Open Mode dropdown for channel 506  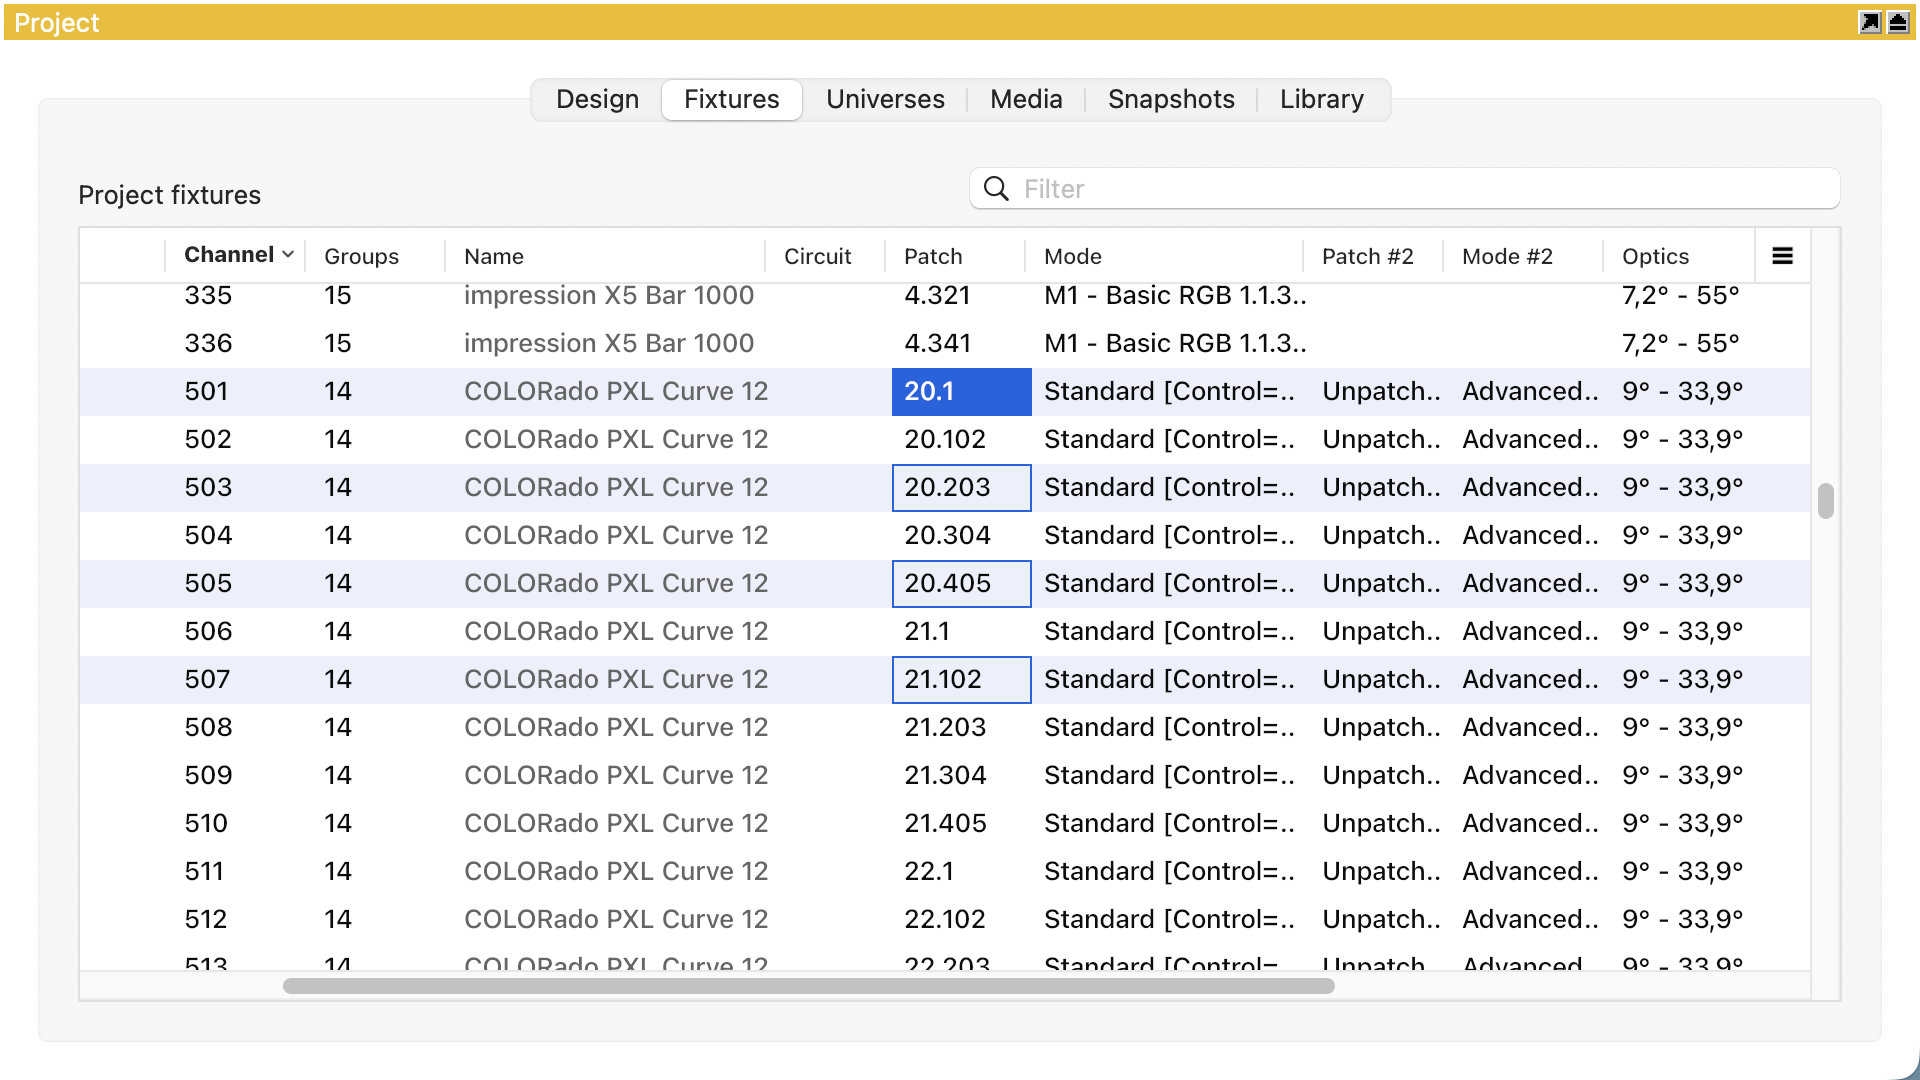coord(1168,632)
